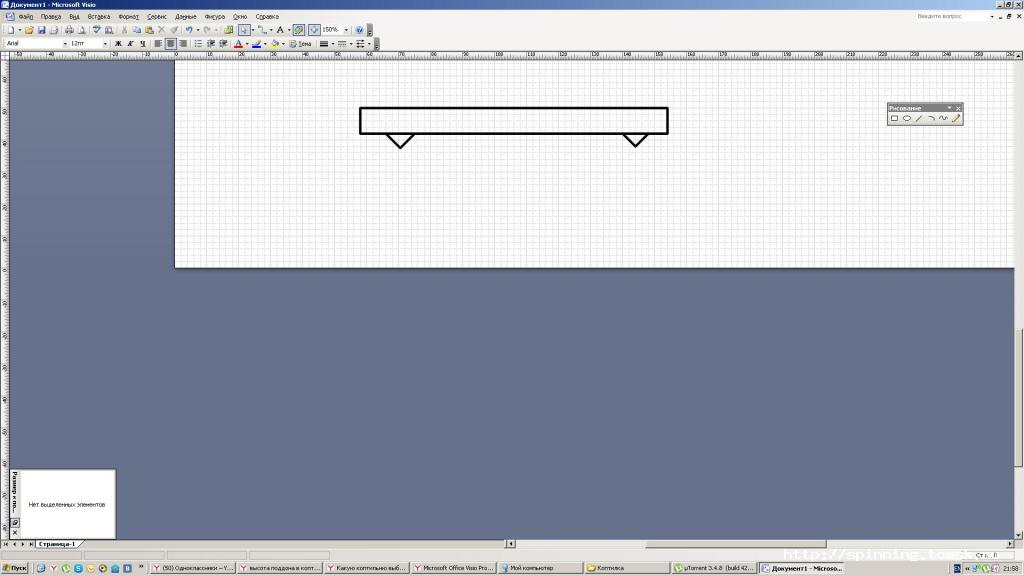Screen dimensions: 1024x576
Task: Select the Страница-1 page tab
Action: pos(57,544)
